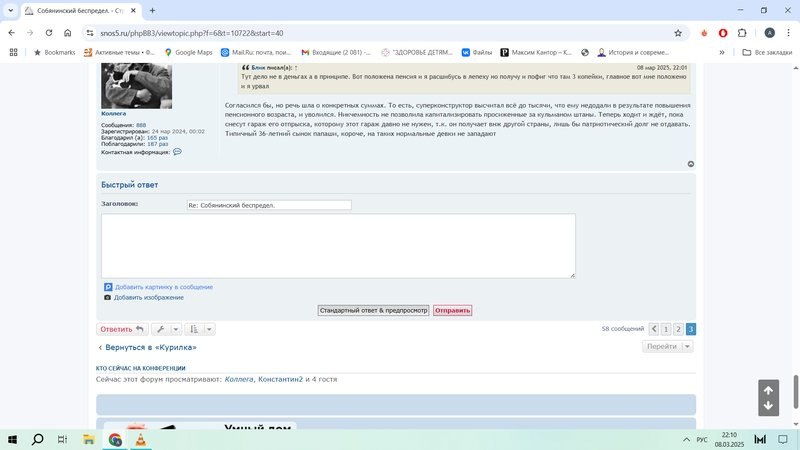
Task: Open File Explorer from the taskbar
Action: point(88,439)
